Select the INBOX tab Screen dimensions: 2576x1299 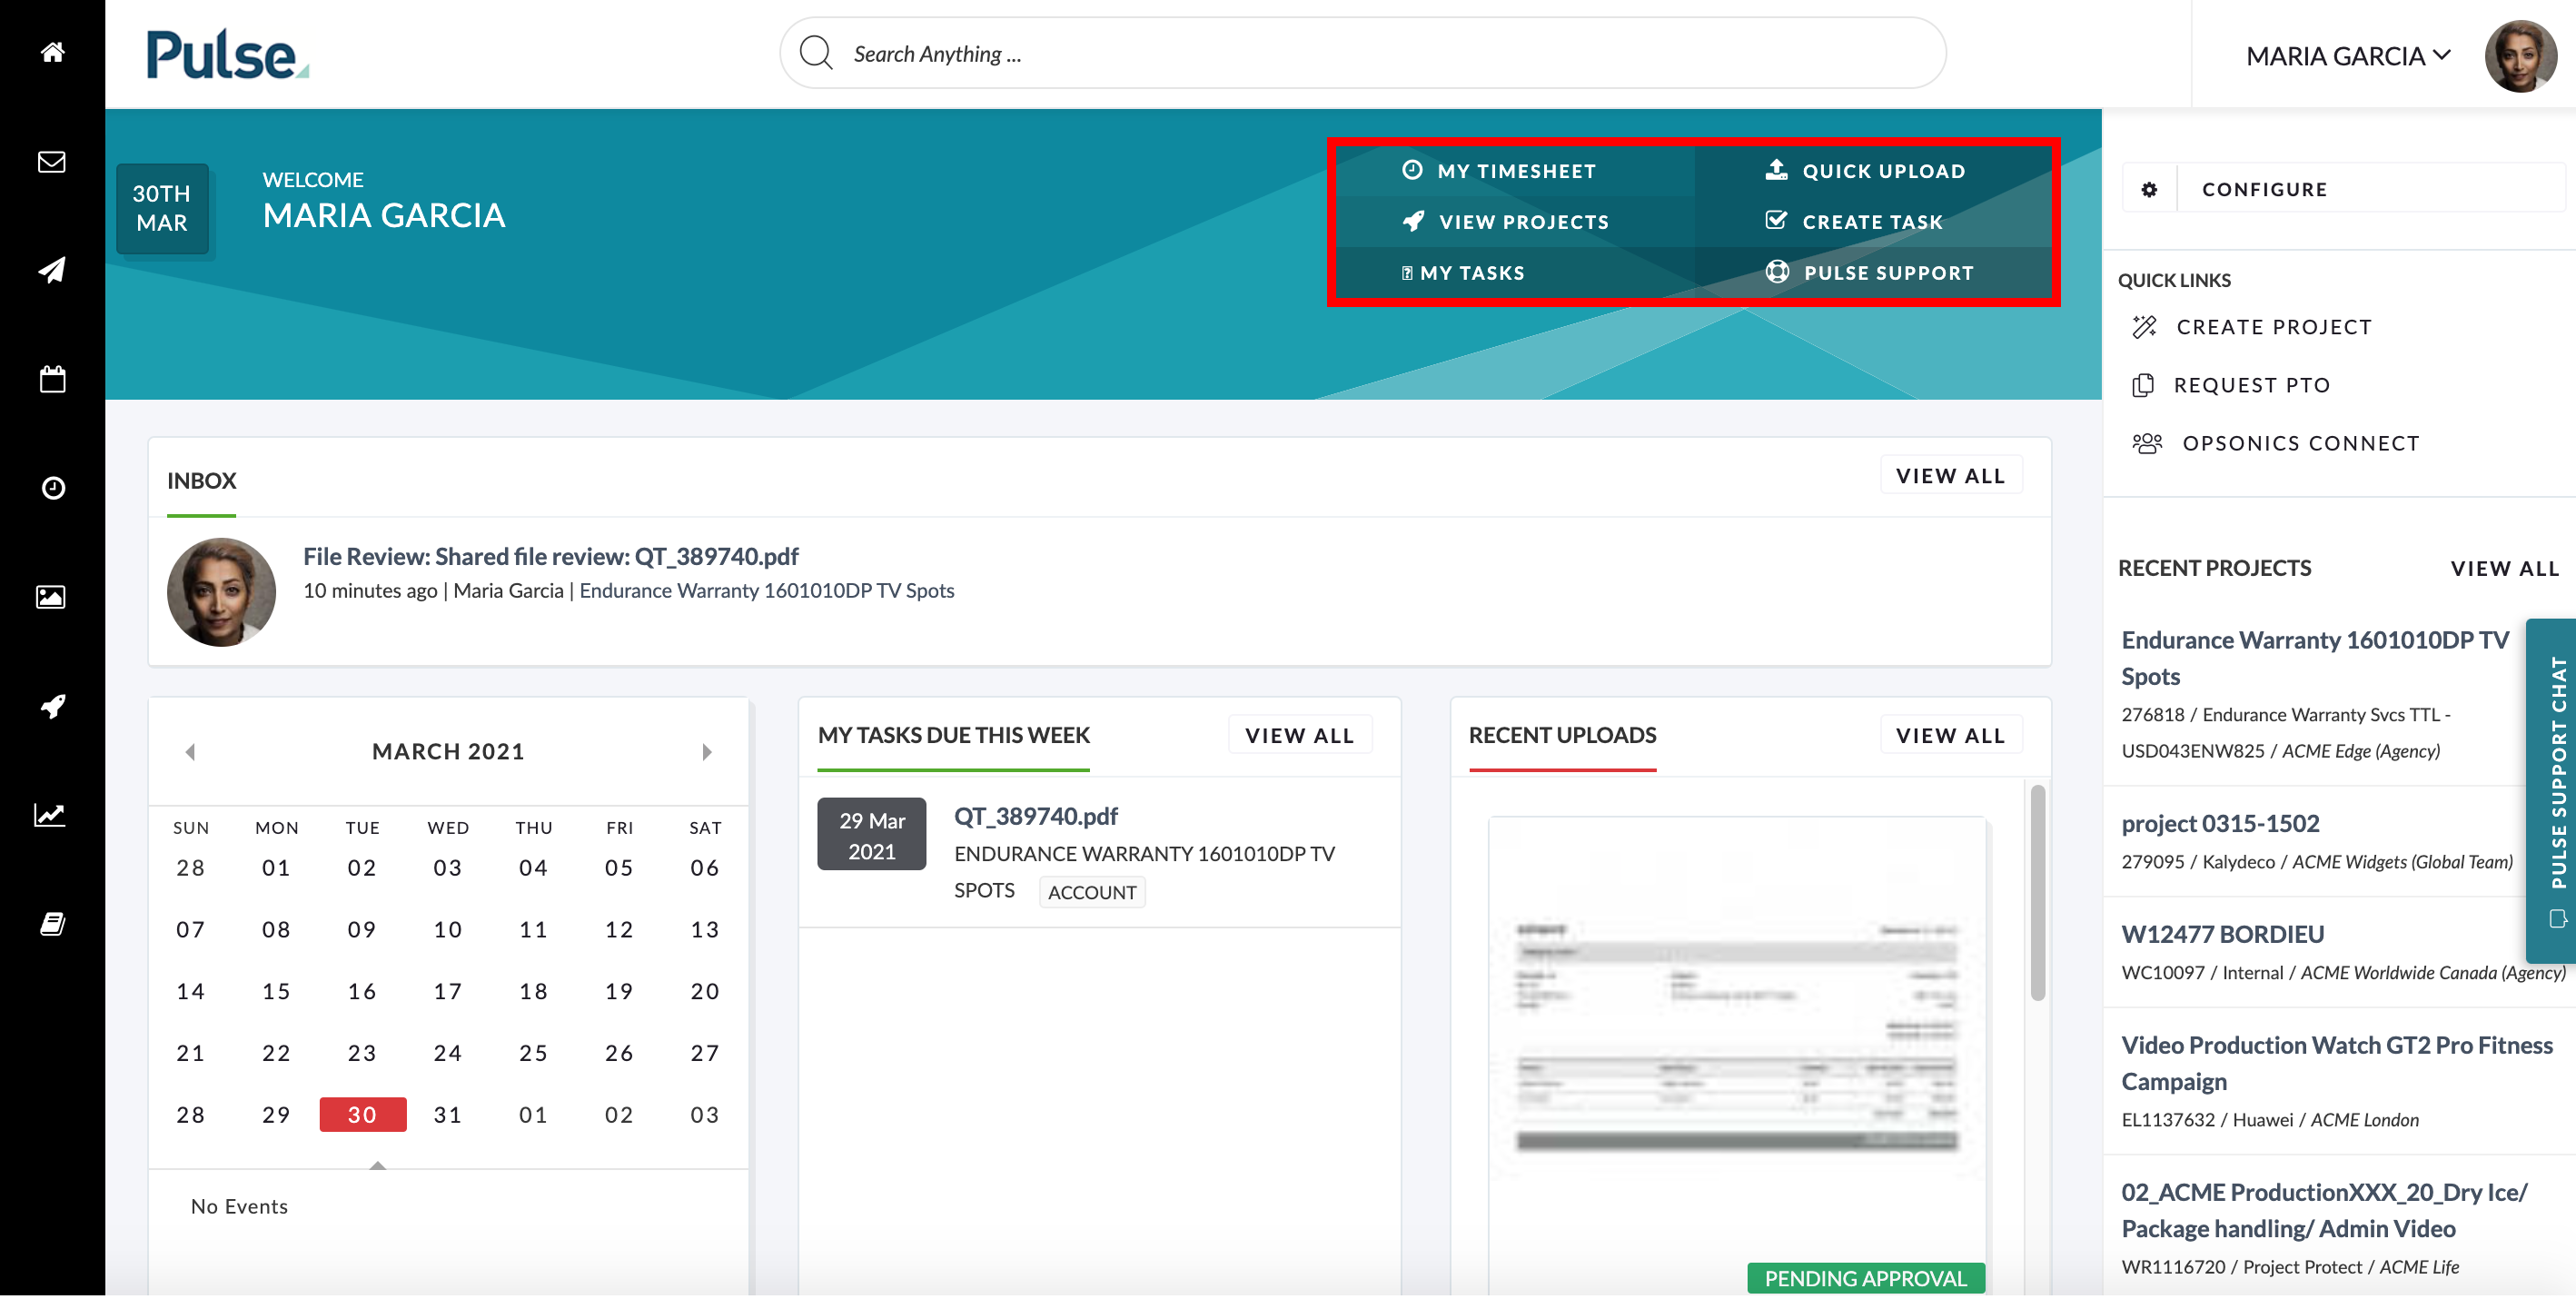pyautogui.click(x=202, y=481)
